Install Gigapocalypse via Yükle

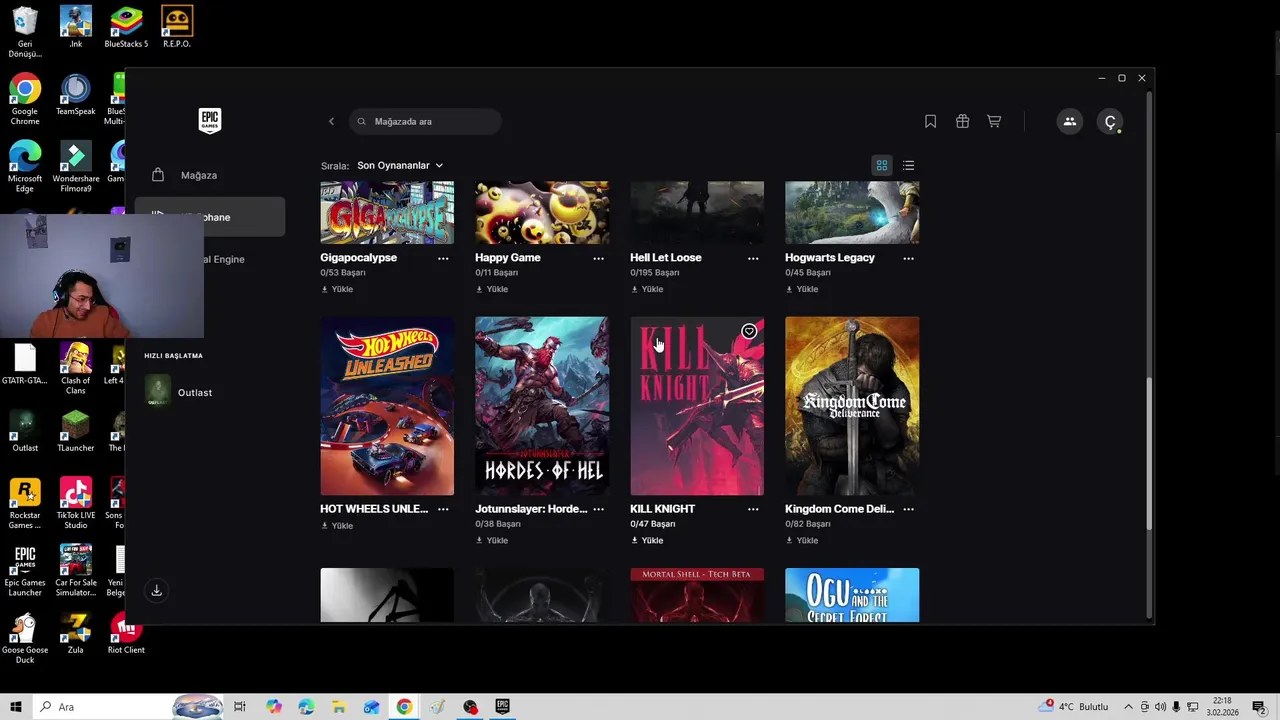pyautogui.click(x=337, y=289)
